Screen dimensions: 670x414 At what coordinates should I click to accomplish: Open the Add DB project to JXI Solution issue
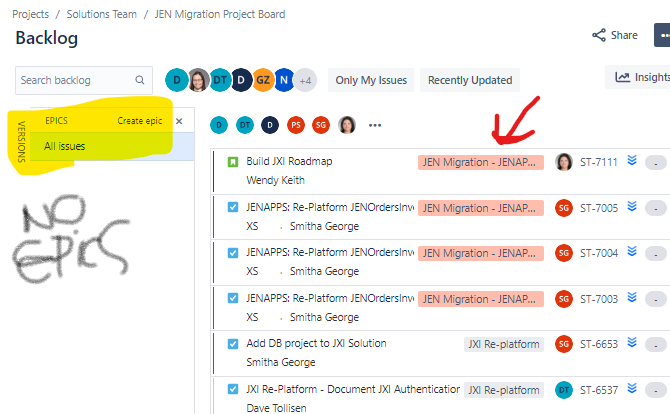pos(316,344)
